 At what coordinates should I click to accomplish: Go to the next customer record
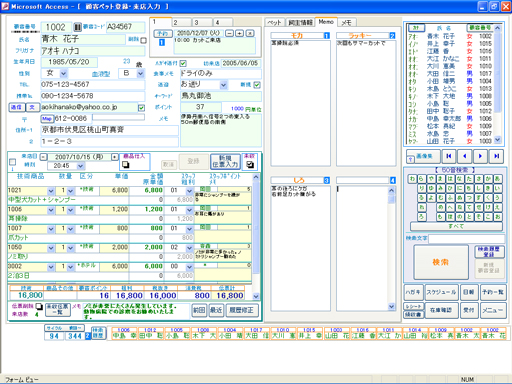tap(480, 156)
